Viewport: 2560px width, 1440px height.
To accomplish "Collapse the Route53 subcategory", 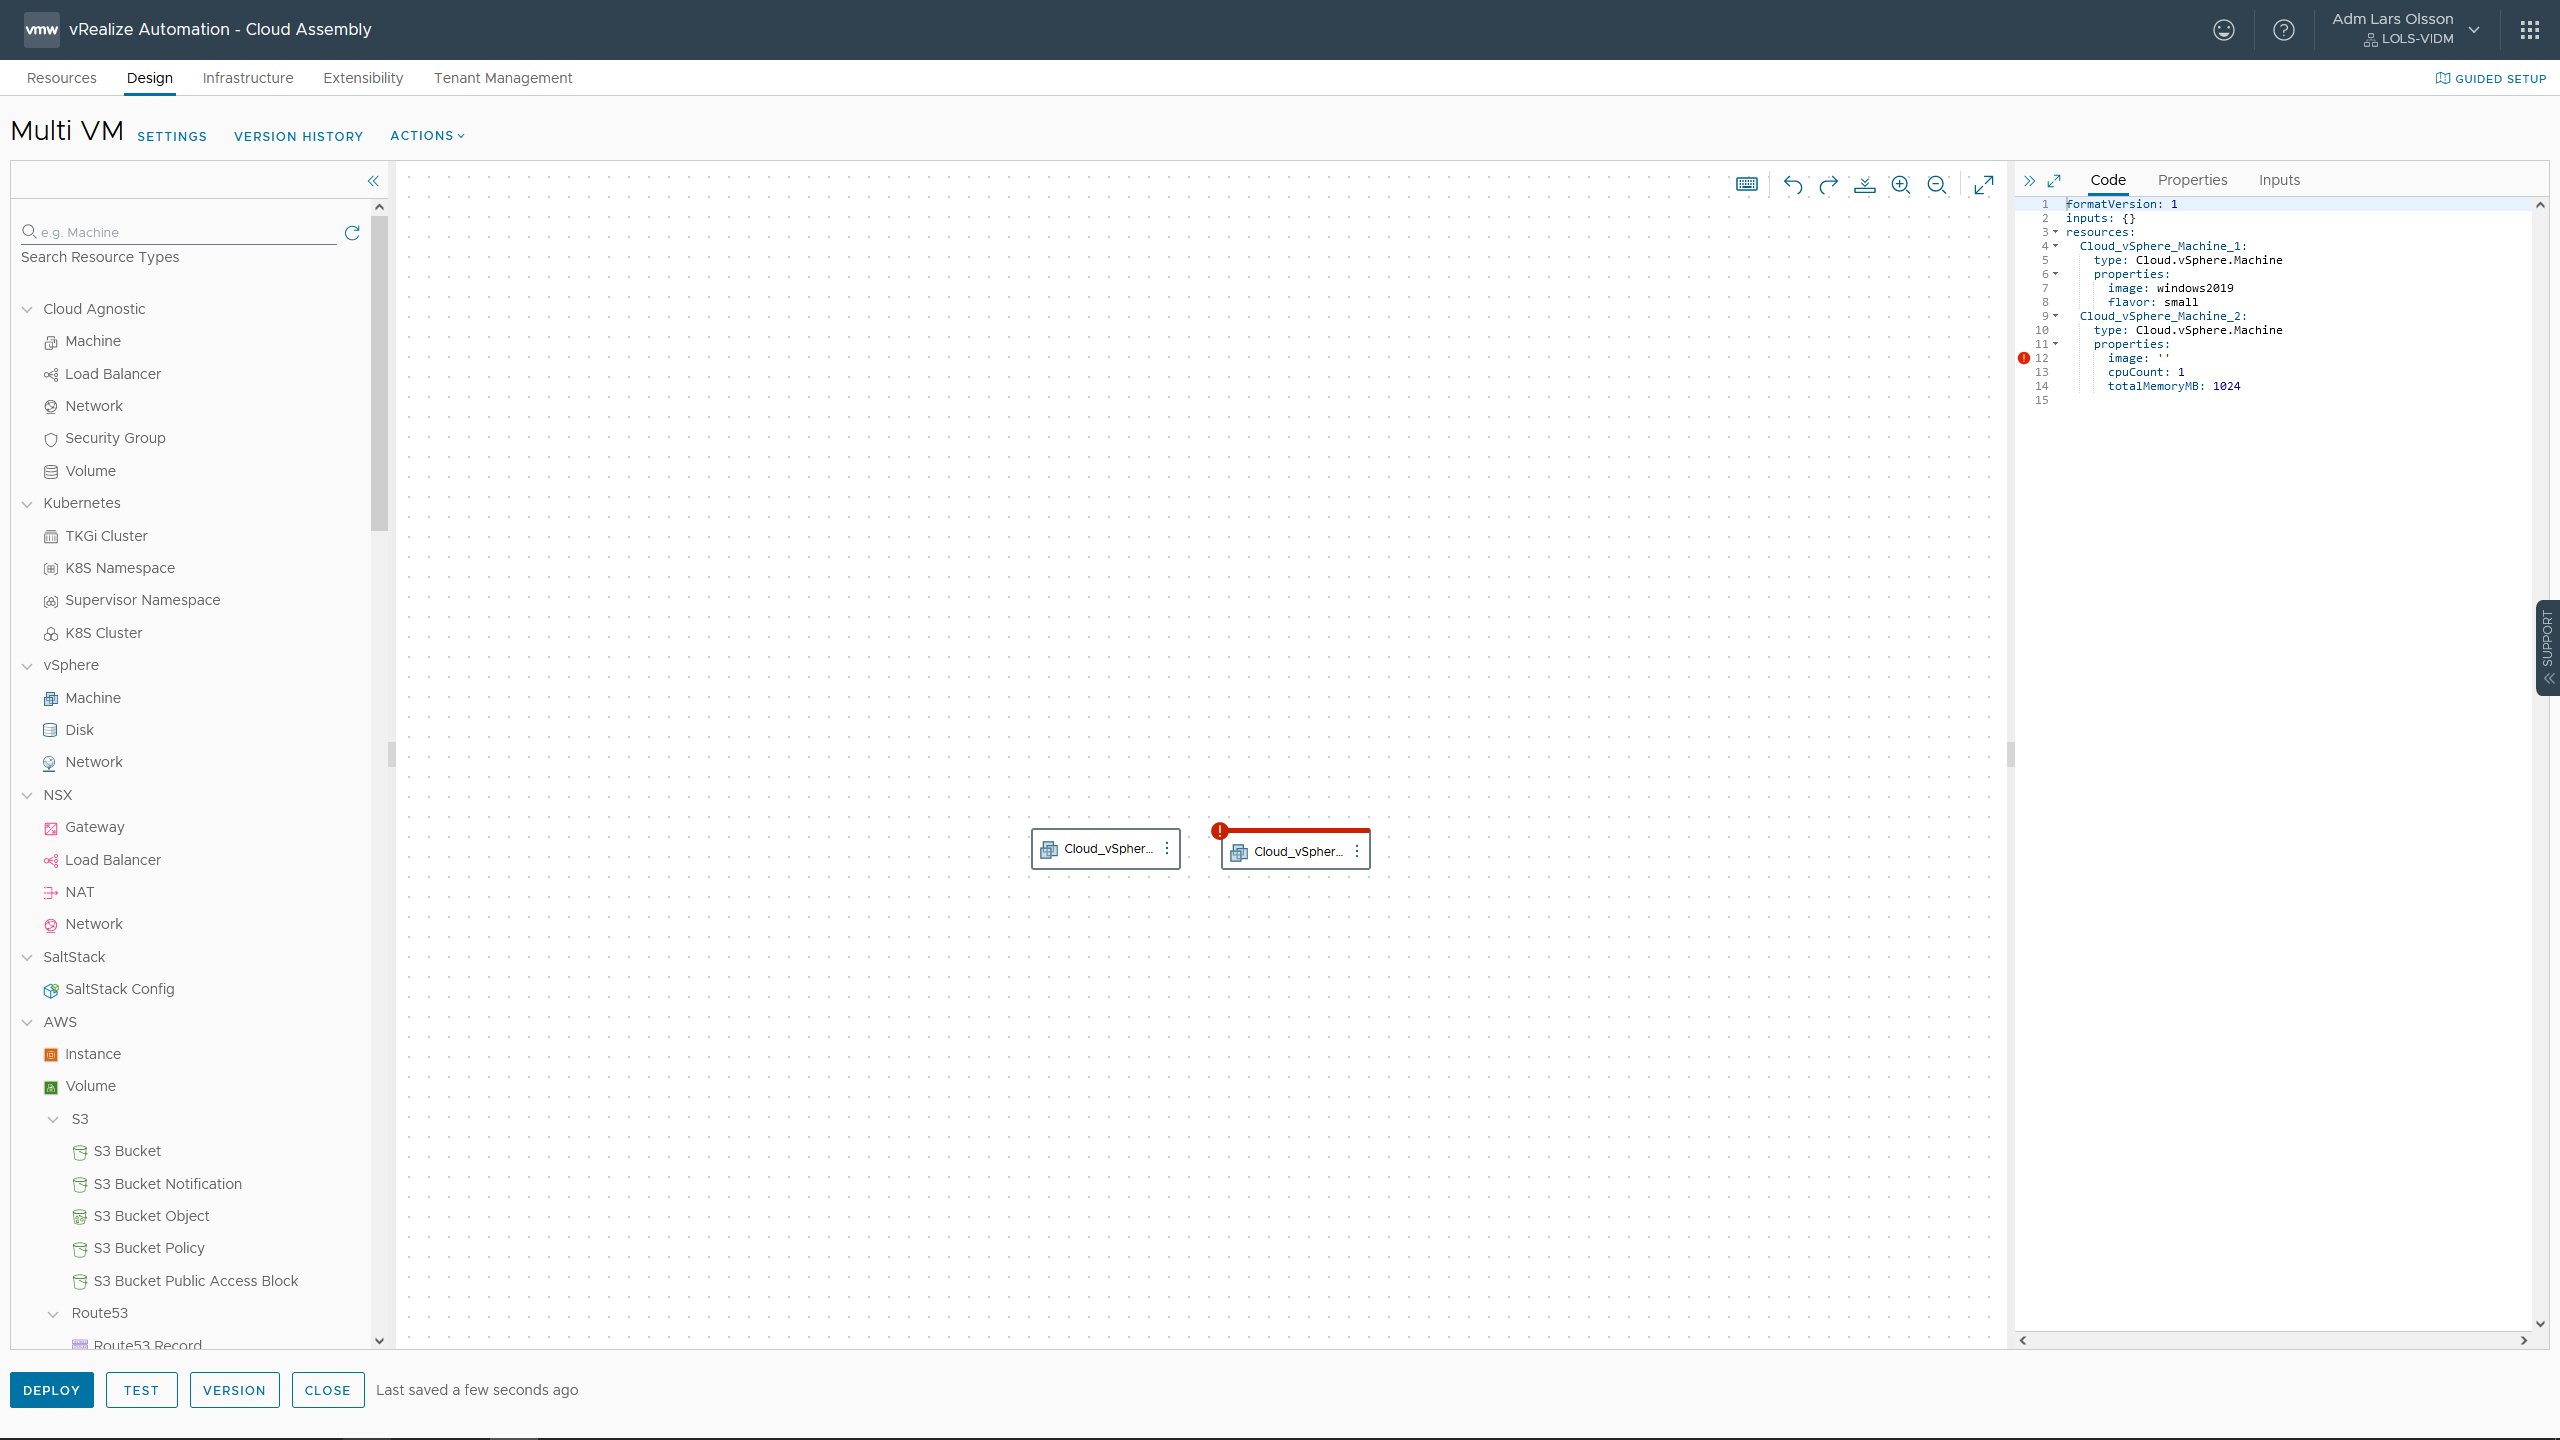I will click(54, 1313).
